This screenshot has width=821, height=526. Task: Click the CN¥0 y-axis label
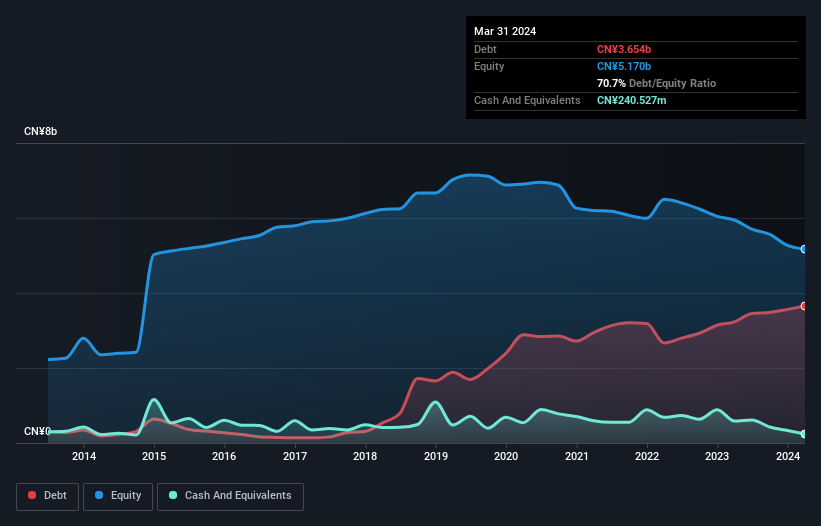37,432
